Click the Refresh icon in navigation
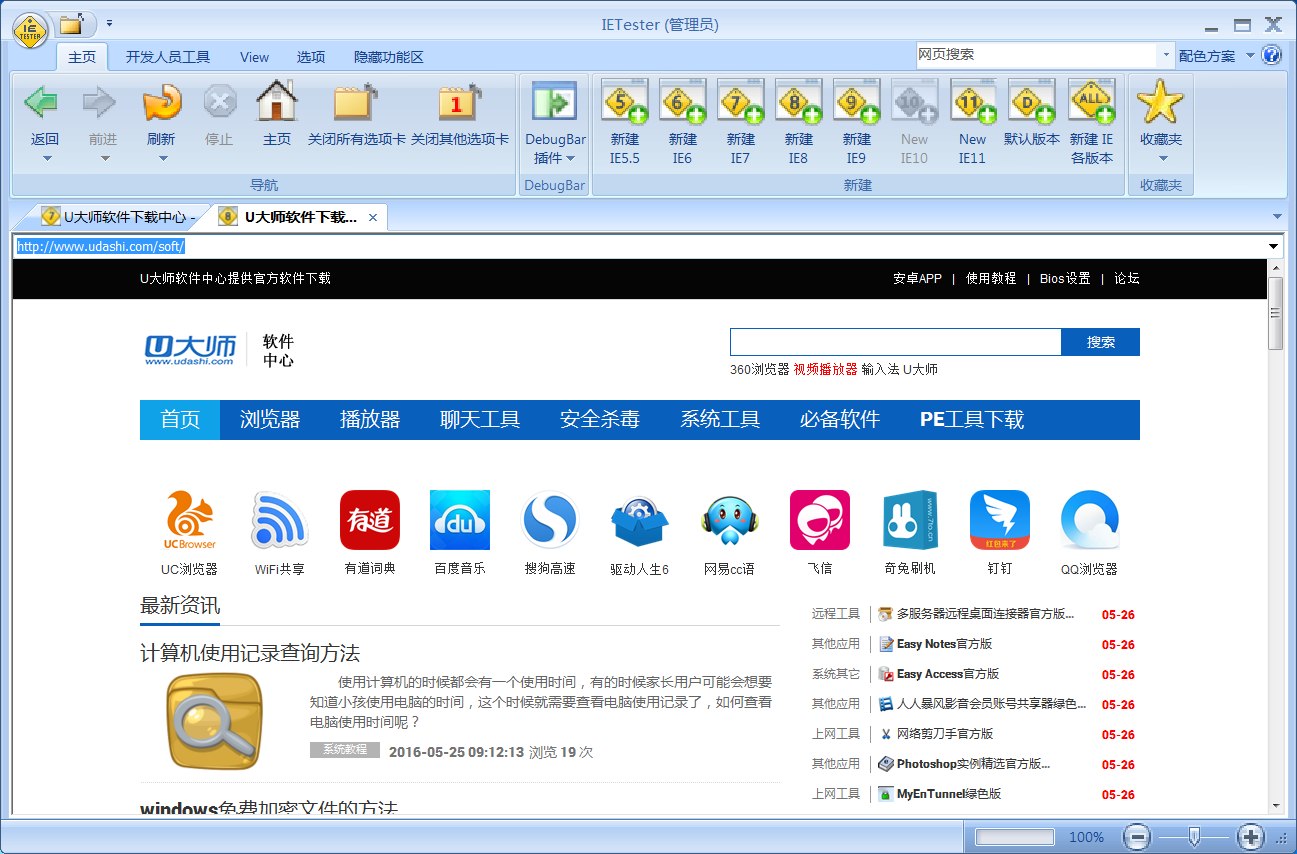The image size is (1297, 854). [161, 102]
